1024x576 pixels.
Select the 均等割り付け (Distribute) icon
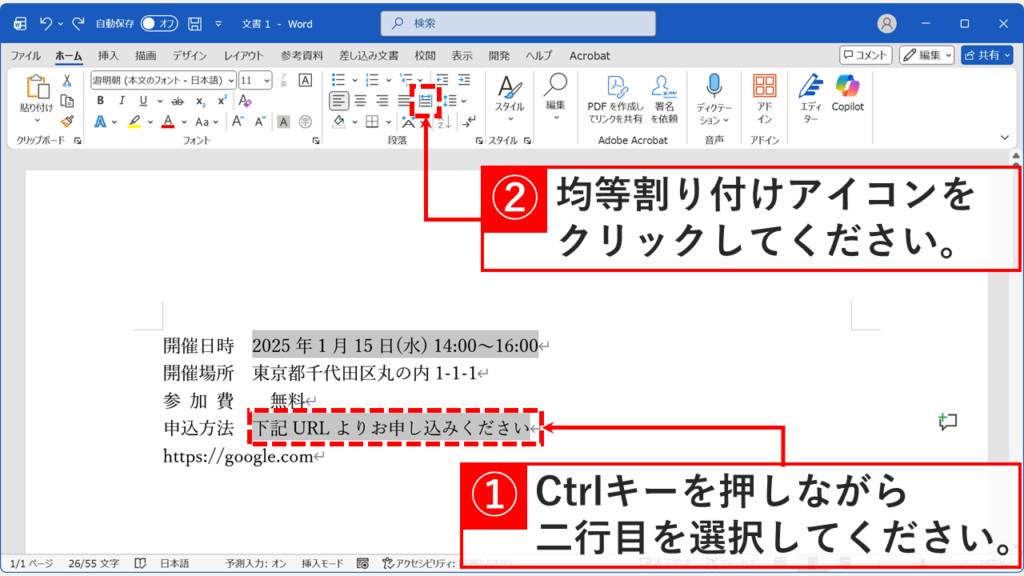pyautogui.click(x=428, y=99)
